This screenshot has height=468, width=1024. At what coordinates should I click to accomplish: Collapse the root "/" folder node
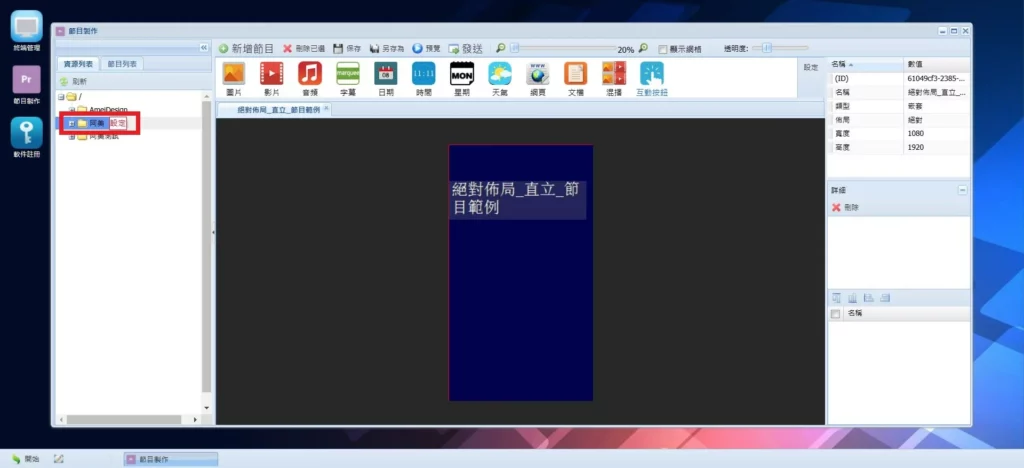click(x=62, y=96)
